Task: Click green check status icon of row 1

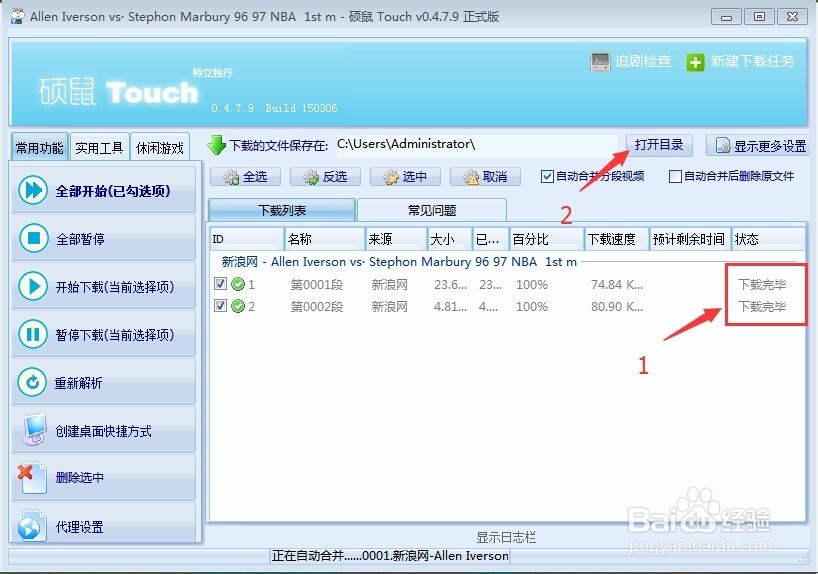Action: coord(238,284)
